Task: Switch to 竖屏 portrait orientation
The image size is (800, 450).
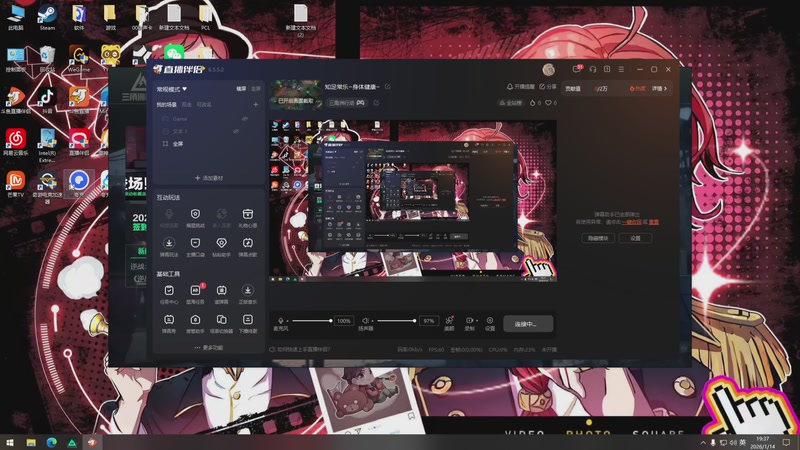Action: (x=256, y=89)
